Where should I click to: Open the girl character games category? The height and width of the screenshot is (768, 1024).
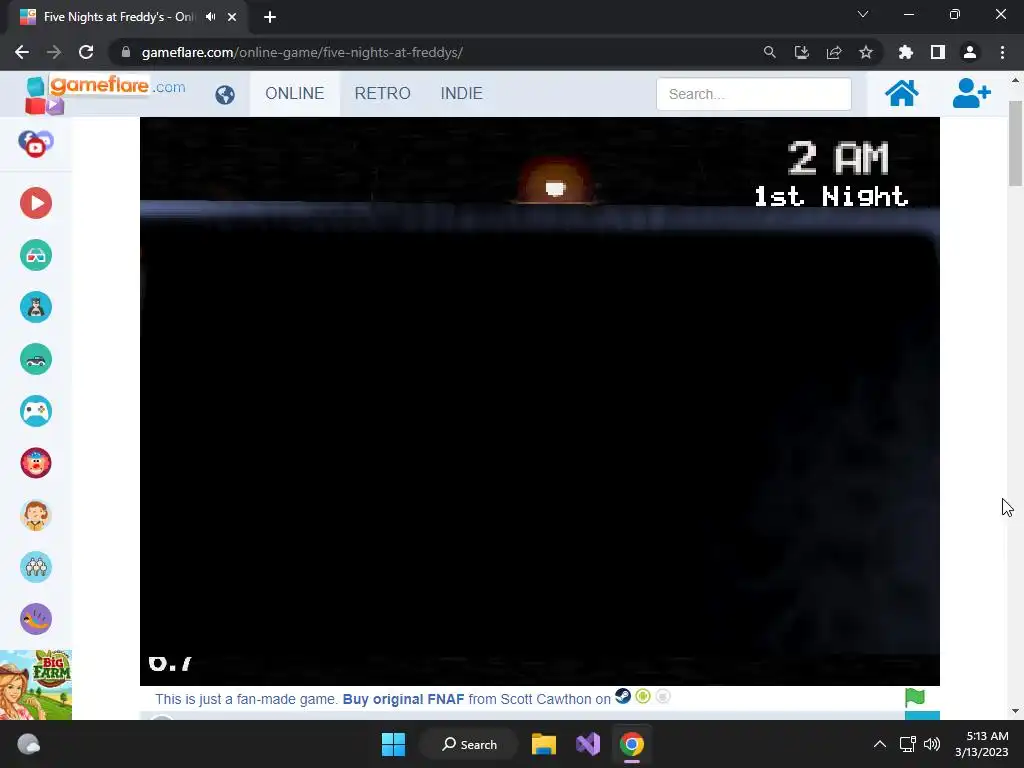[x=36, y=515]
